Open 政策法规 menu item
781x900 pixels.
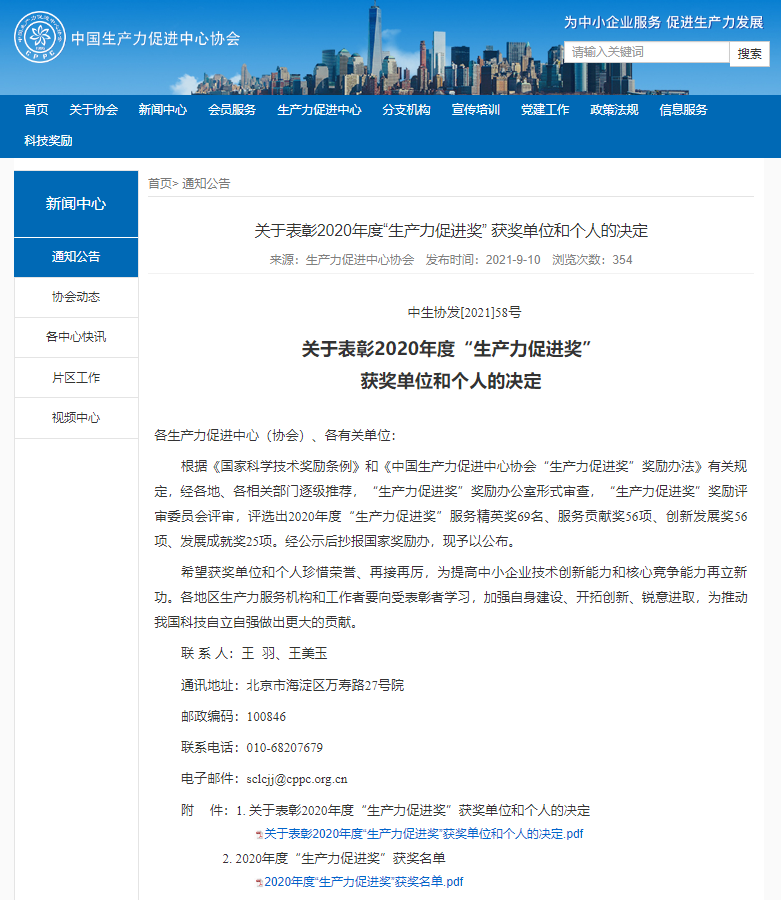pos(614,110)
